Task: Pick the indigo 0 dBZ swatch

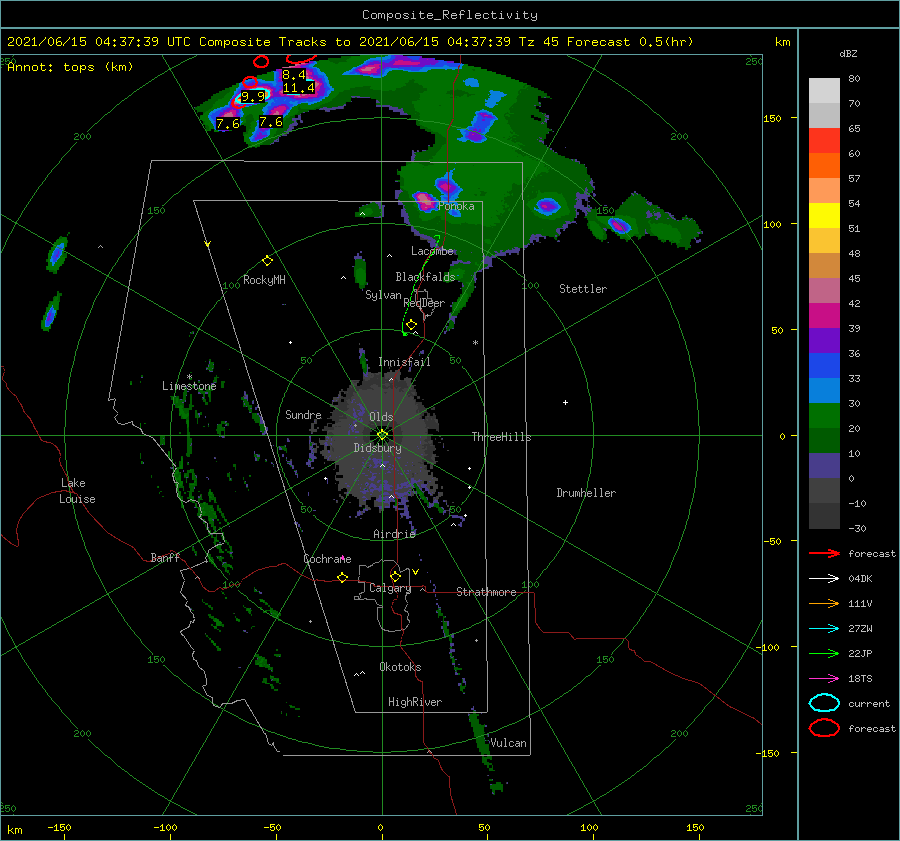Action: point(824,466)
